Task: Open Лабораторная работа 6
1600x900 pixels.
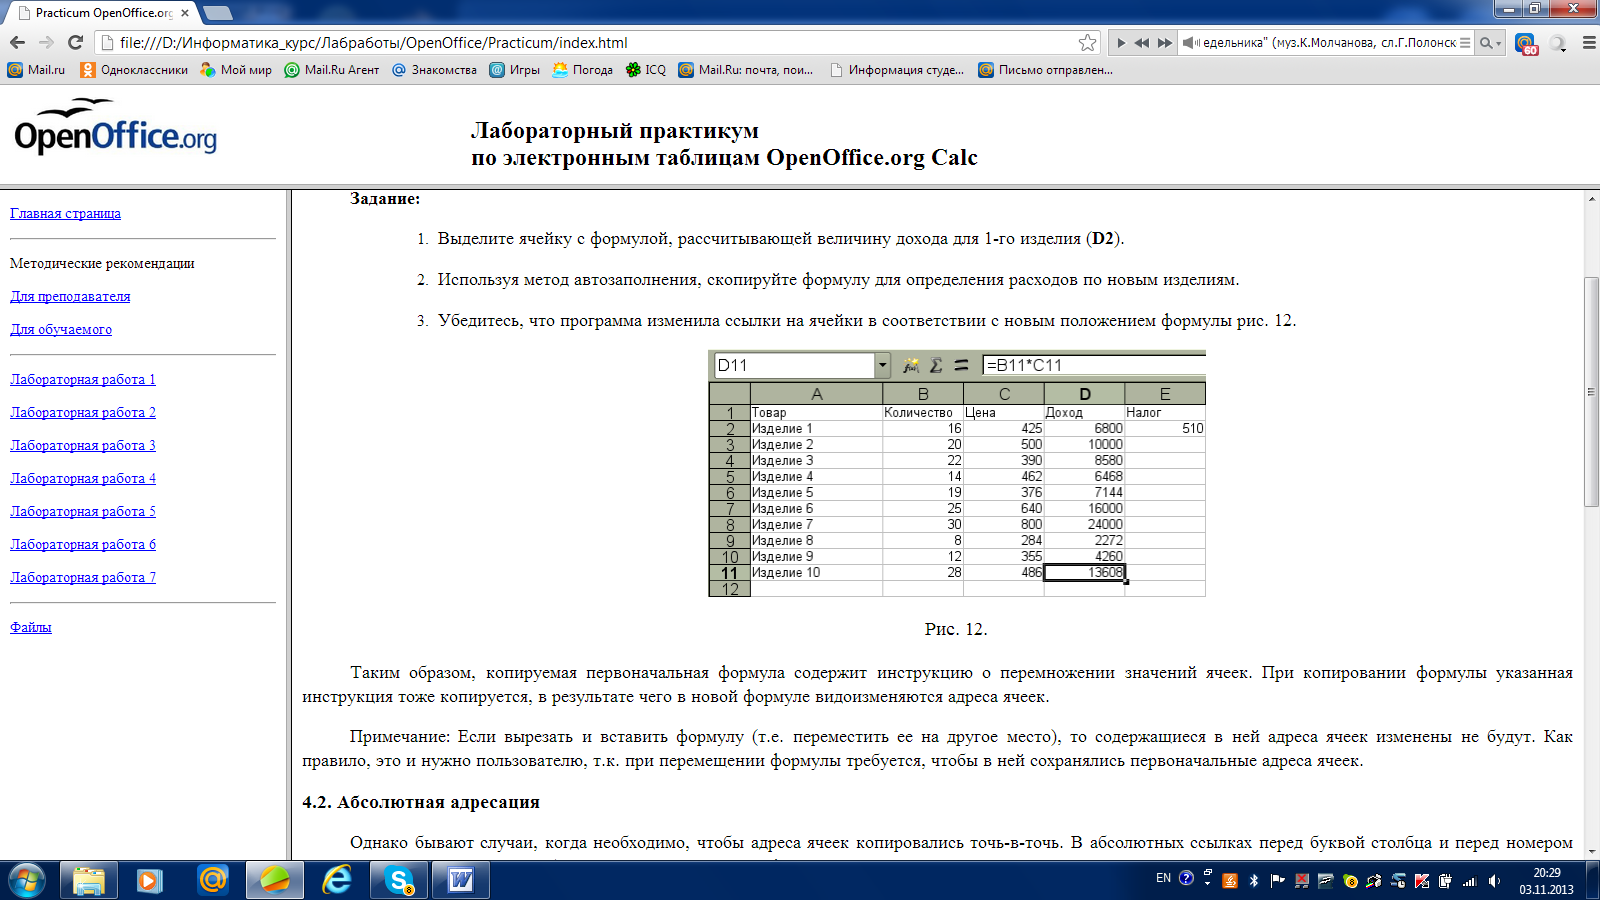Action: (83, 544)
